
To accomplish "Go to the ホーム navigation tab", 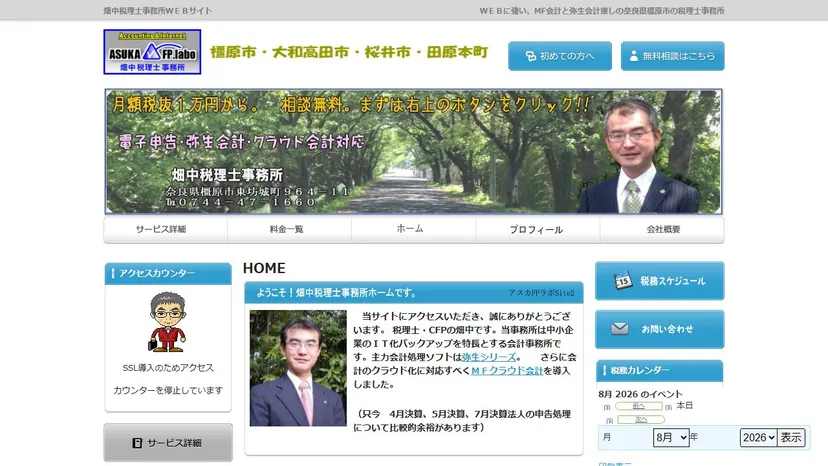I will [x=413, y=229].
